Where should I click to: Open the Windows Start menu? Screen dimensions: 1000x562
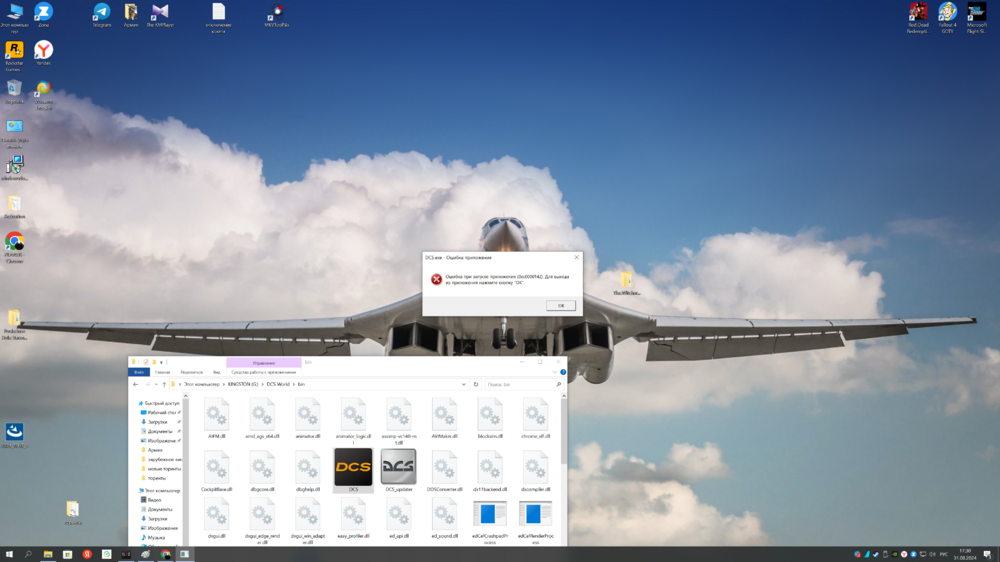tap(9, 554)
